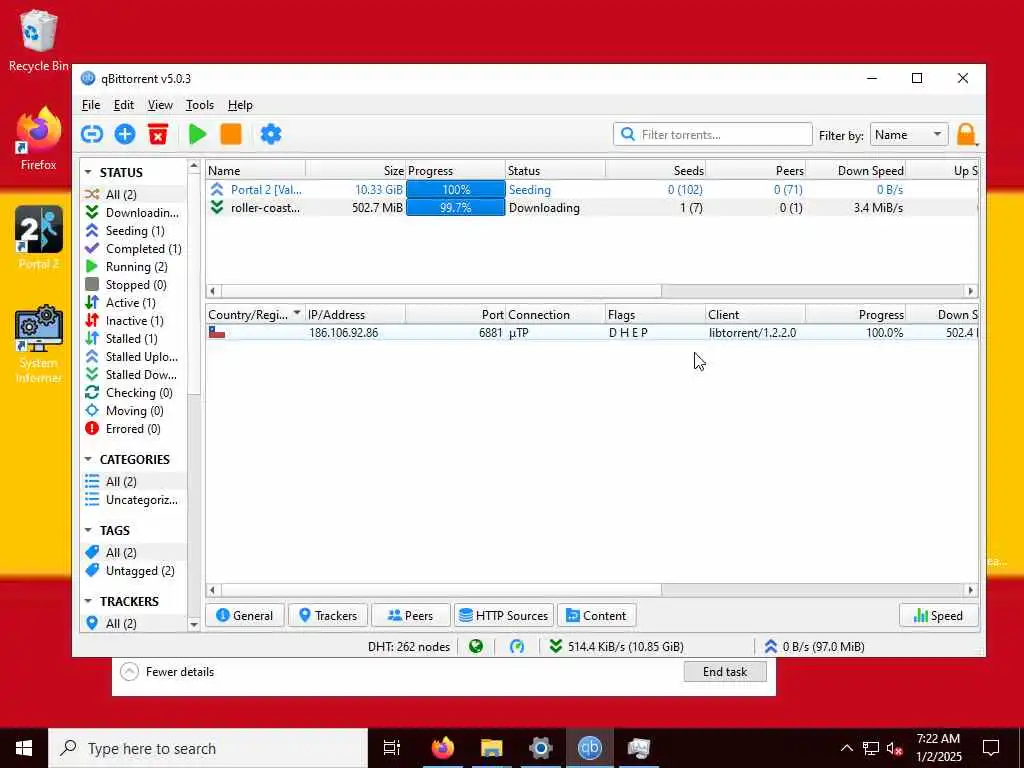Open the Edit menu
This screenshot has height=768, width=1024.
[x=123, y=105]
